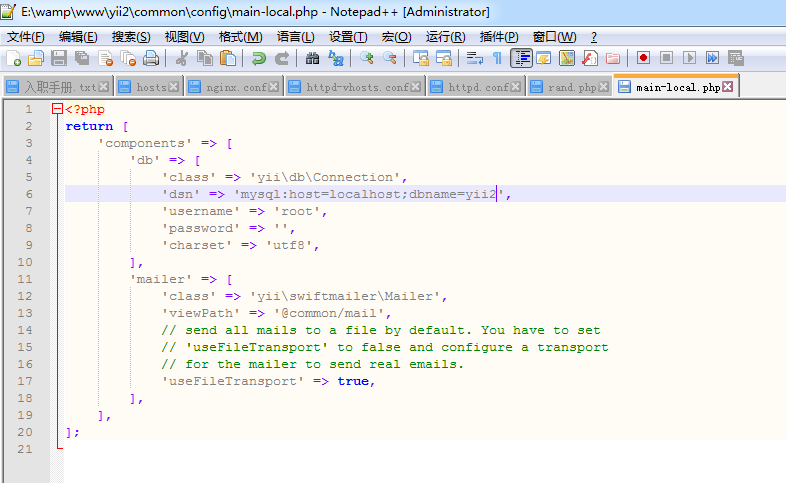This screenshot has width=786, height=483.
Task: Click the green Undo arrow icon
Action: (259, 58)
